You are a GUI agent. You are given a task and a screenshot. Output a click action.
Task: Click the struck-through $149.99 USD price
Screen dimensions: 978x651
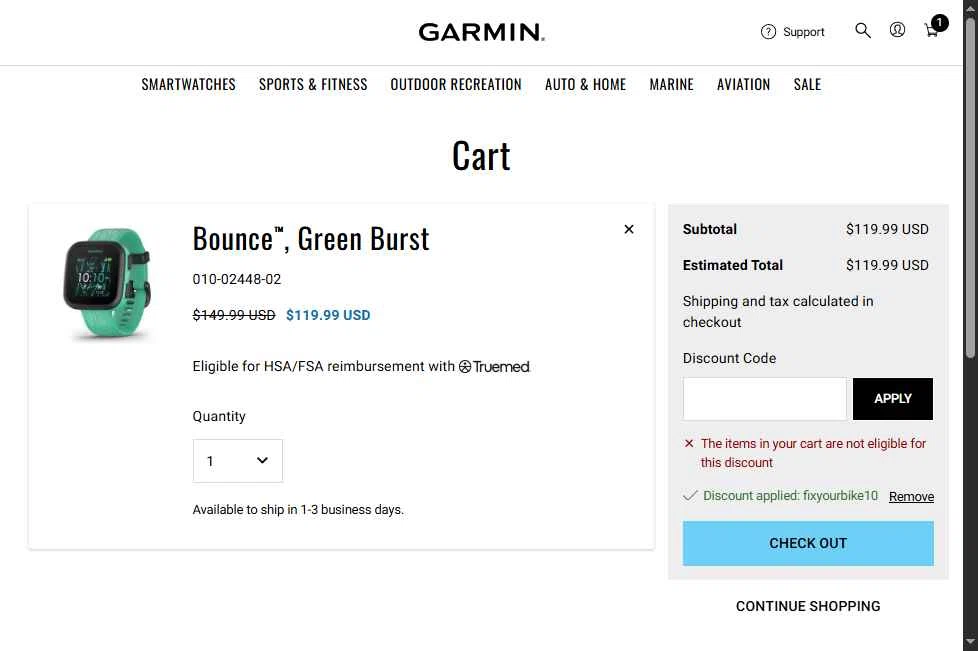click(x=234, y=316)
